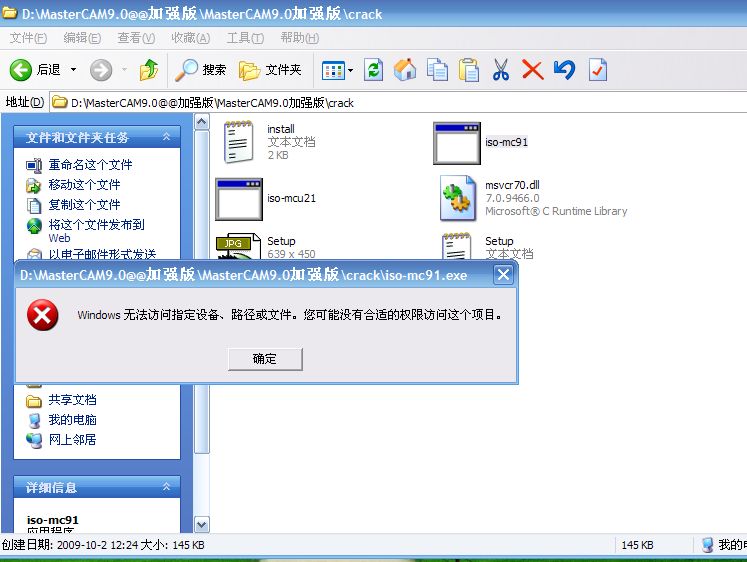The height and width of the screenshot is (562, 747).
Task: Click 移动这个文件 task link
Action: tap(84, 185)
